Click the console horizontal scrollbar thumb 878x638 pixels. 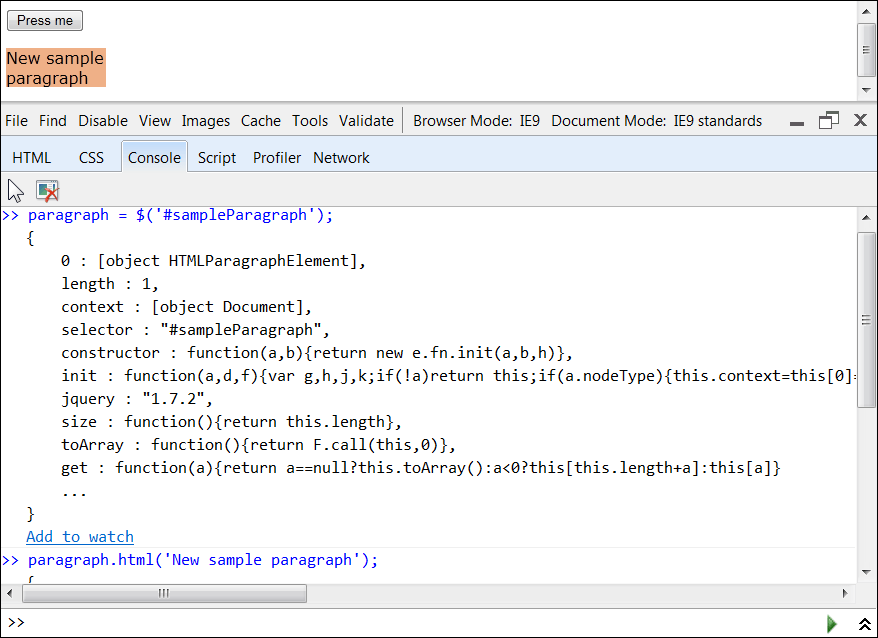click(164, 593)
